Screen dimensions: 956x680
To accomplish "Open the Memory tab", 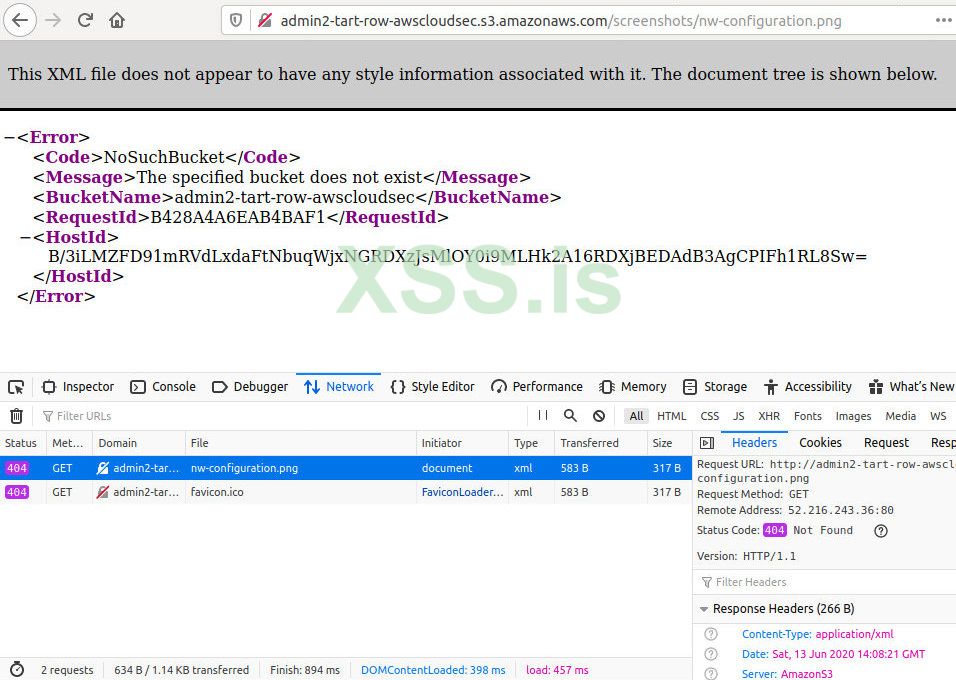I will pos(633,387).
